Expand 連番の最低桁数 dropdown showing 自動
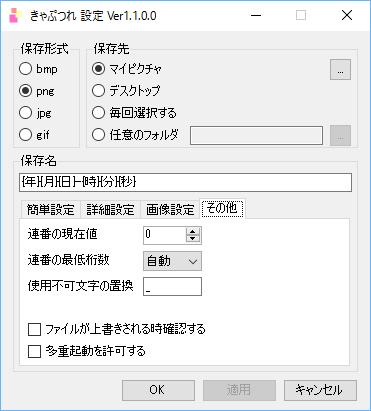 point(172,261)
